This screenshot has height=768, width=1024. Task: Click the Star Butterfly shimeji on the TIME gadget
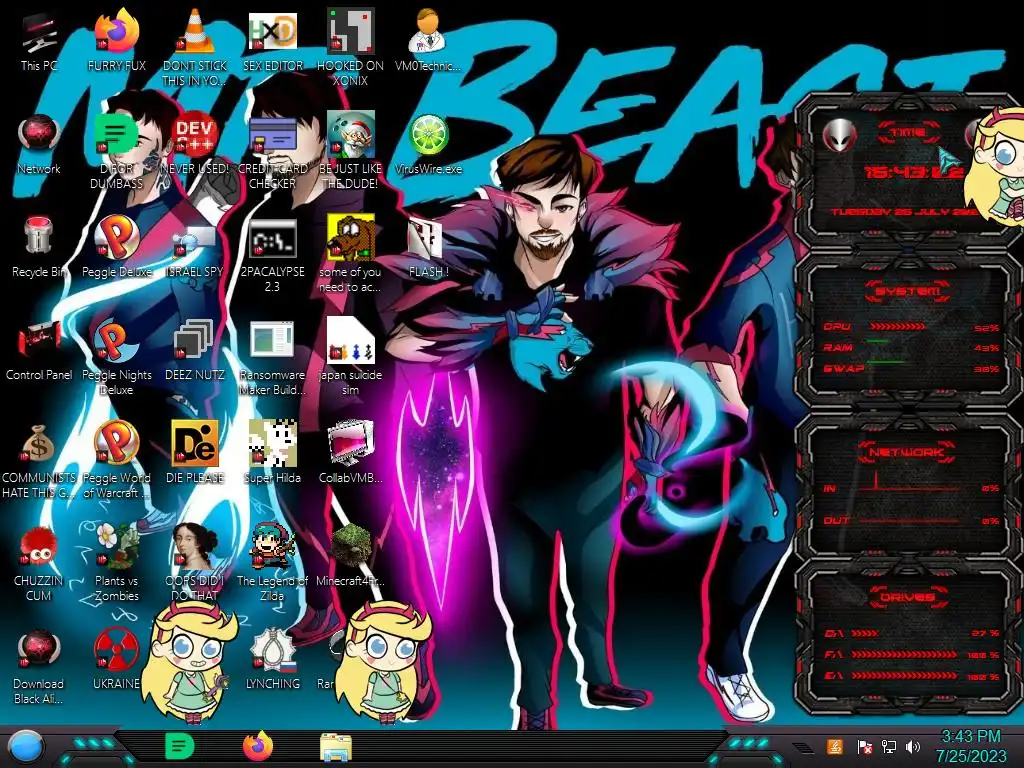(995, 167)
